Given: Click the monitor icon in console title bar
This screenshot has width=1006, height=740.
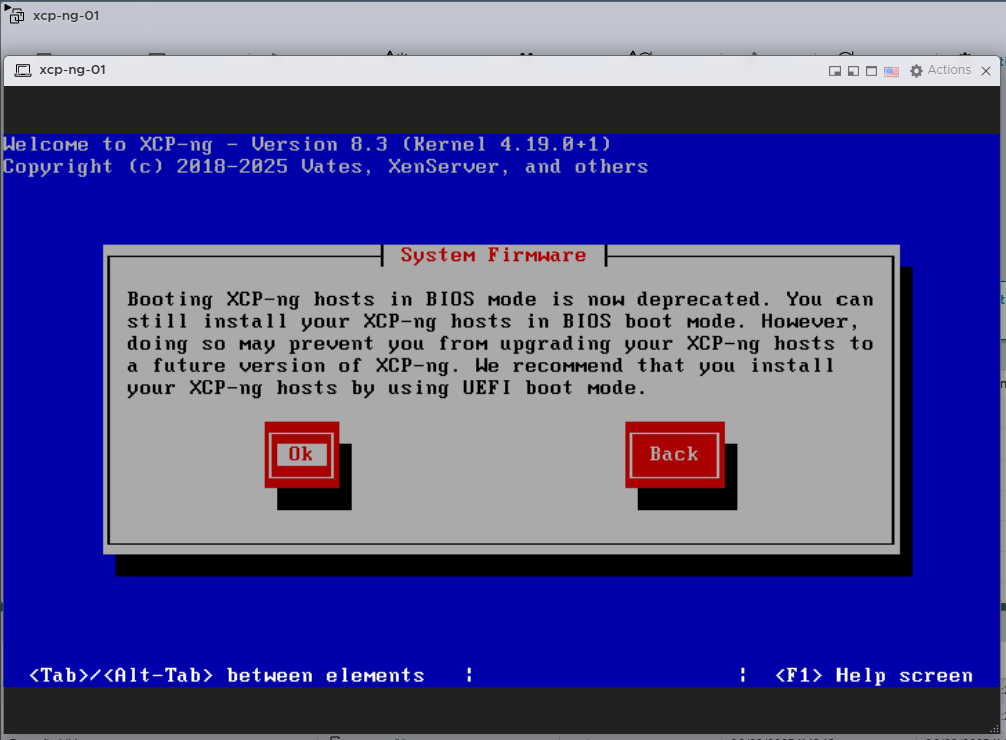Looking at the screenshot, I should coord(22,71).
